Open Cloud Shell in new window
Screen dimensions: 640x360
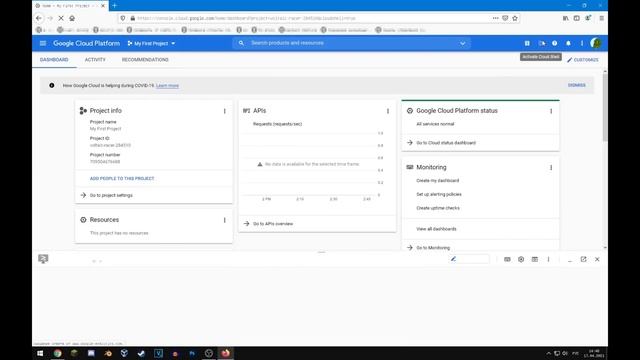(583, 259)
